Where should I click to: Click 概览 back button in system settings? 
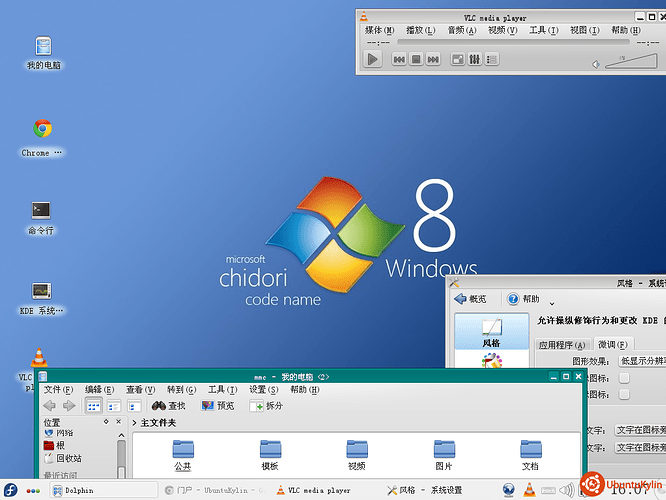(x=470, y=299)
